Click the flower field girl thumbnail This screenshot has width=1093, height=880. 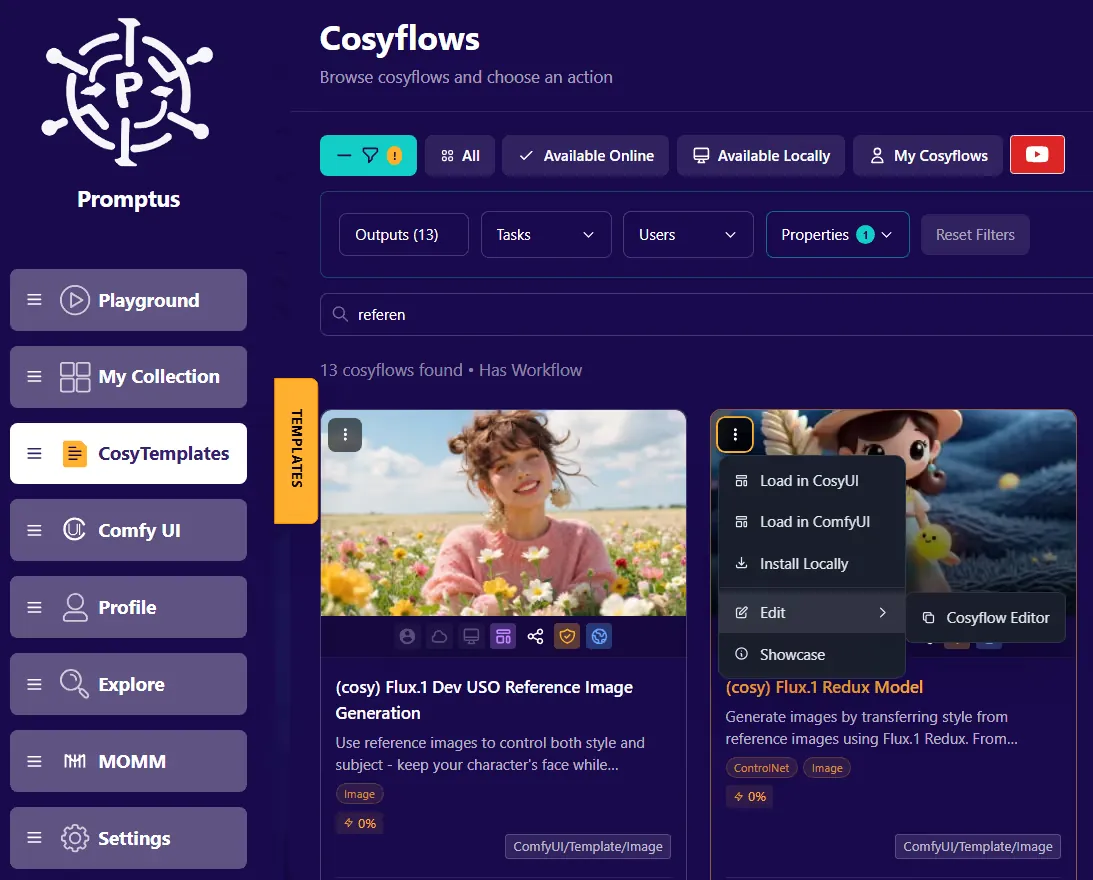click(x=503, y=513)
